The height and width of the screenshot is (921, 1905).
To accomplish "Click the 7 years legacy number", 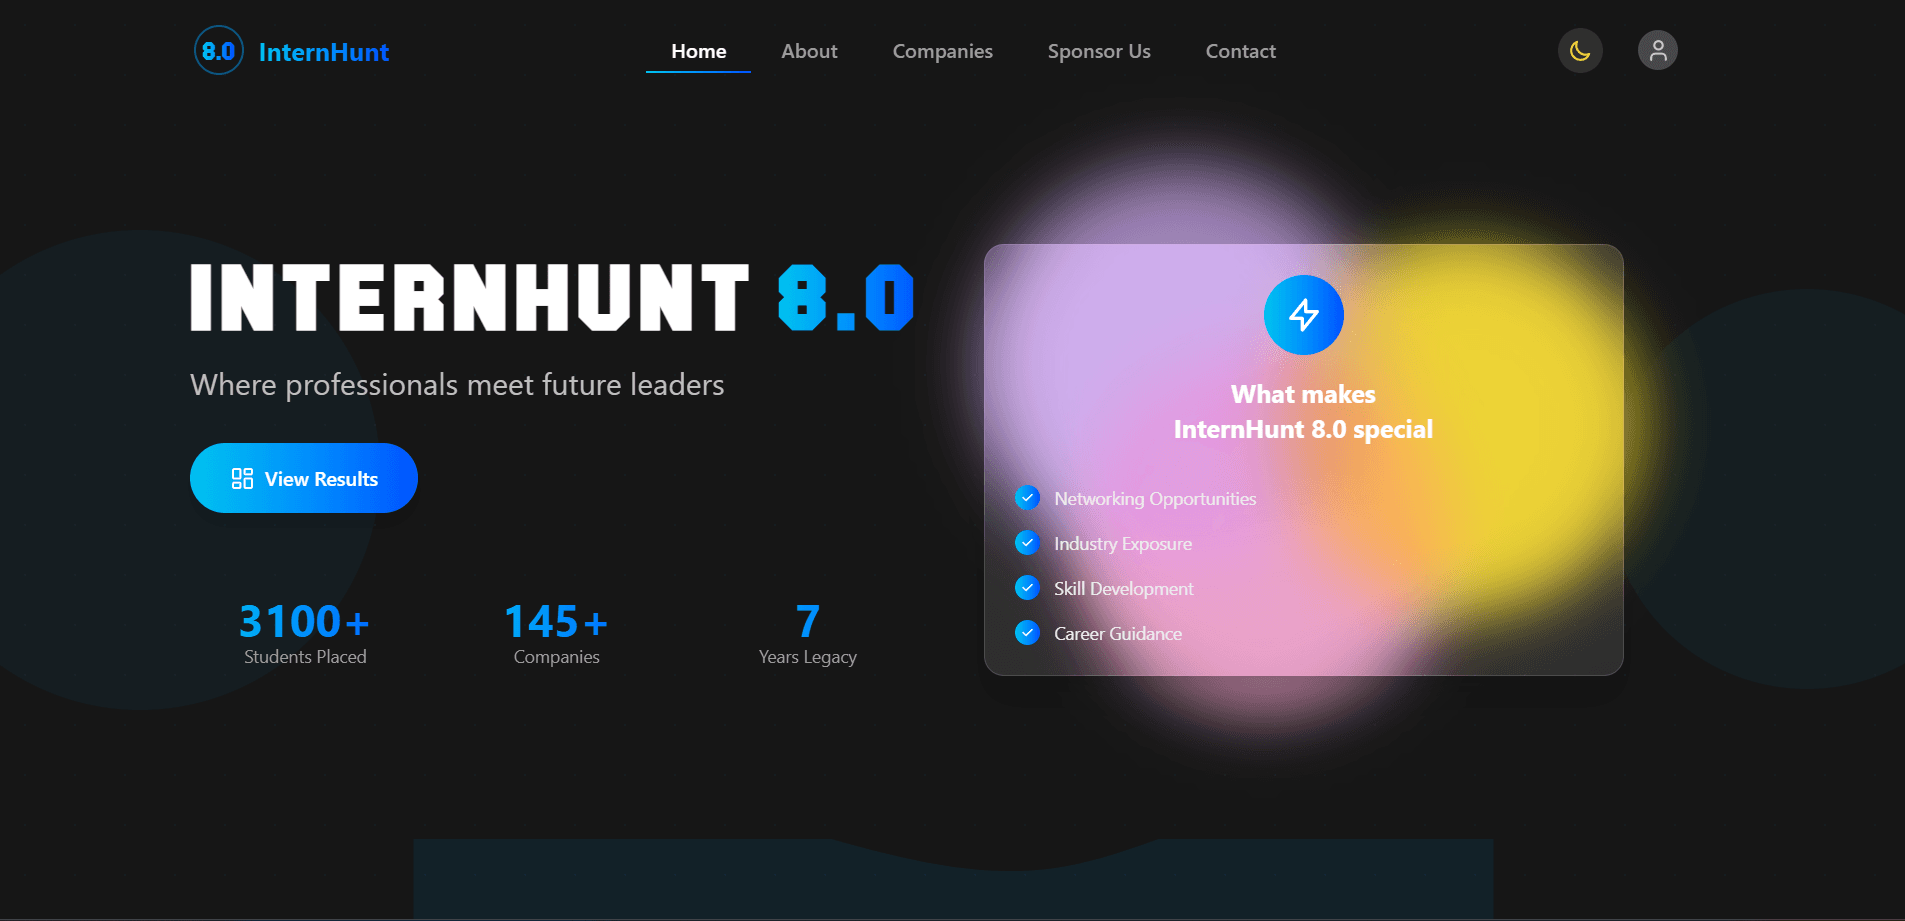I will (x=808, y=621).
